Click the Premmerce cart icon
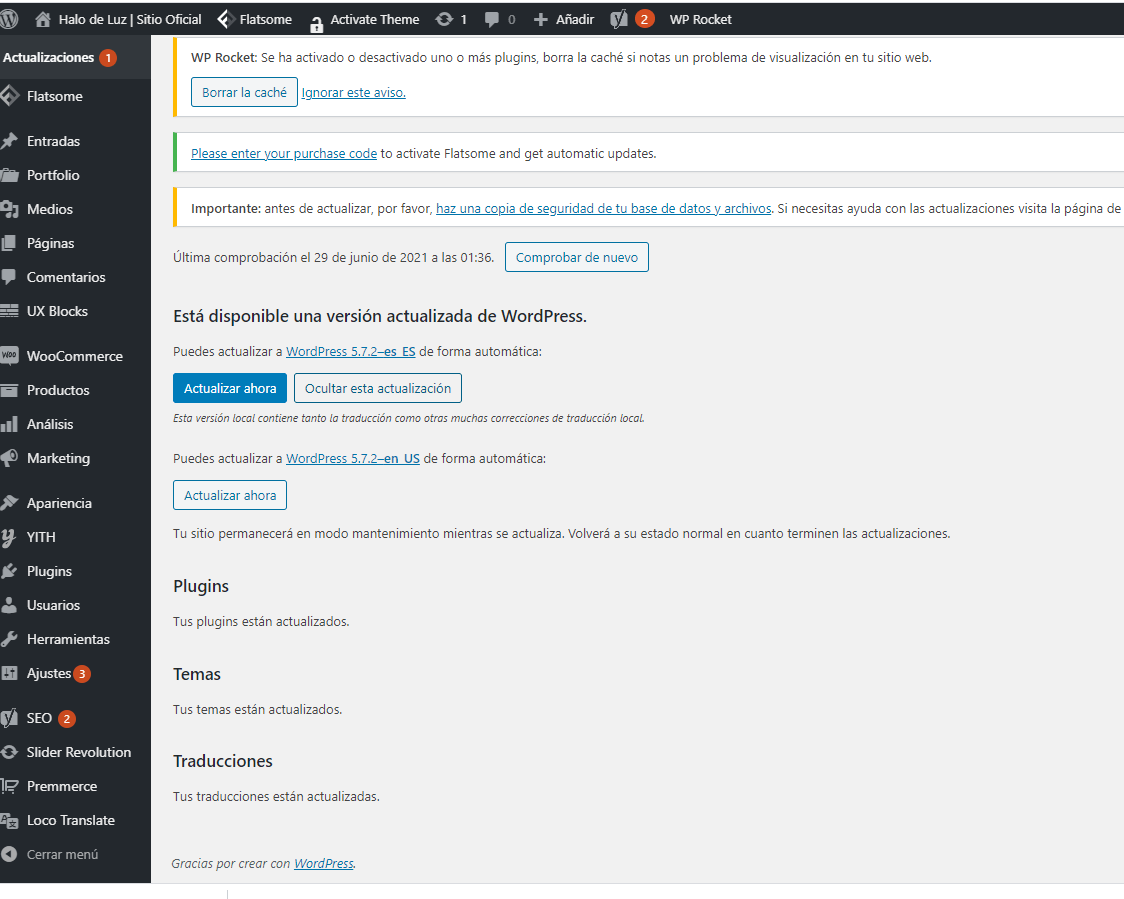Viewport: 1124px width, 899px height. pos(9,786)
